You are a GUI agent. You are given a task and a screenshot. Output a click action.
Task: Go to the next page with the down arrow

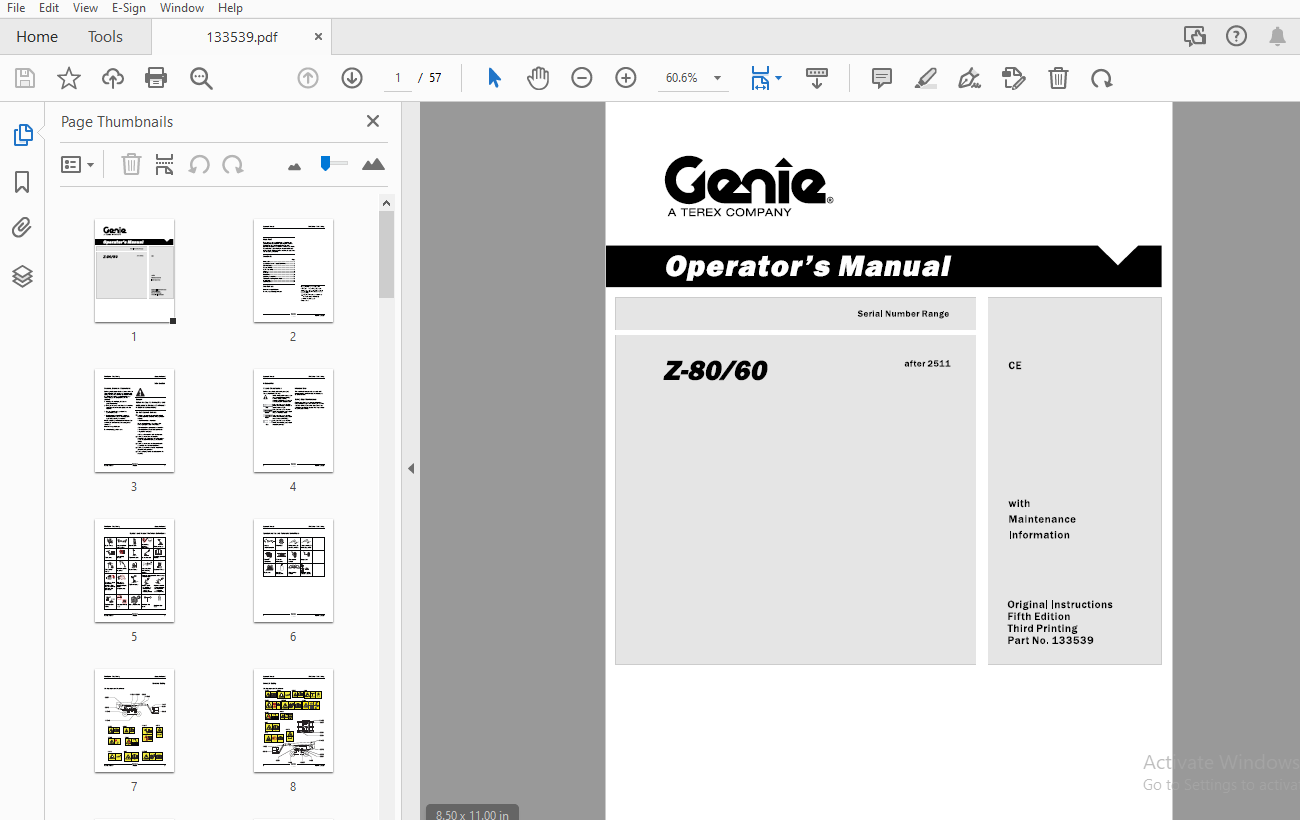click(x=352, y=78)
